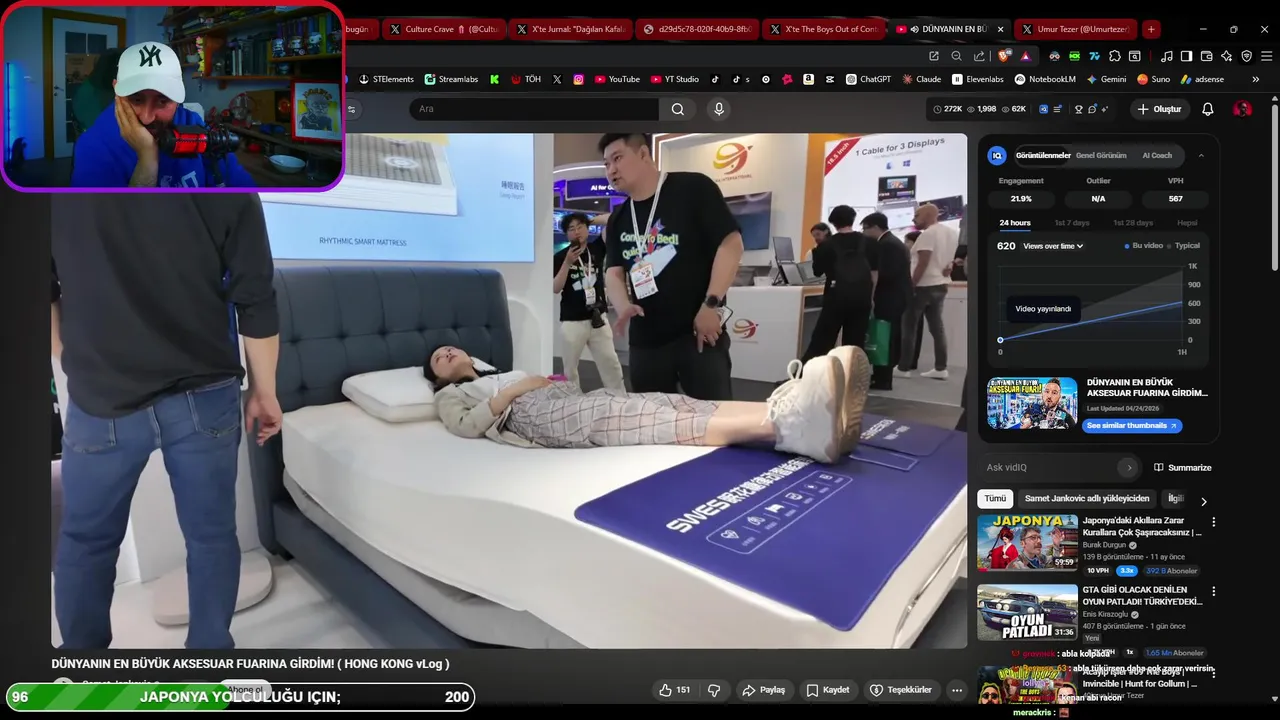Viewport: 1280px width, 720px height.
Task: Open the YT Studio bookmark
Action: tap(675, 79)
